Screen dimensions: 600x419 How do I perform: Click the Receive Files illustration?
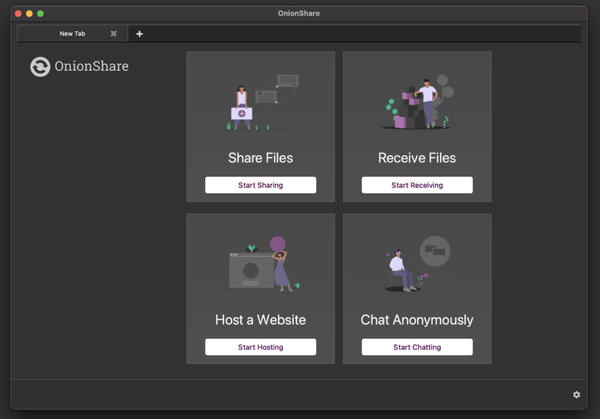point(418,102)
